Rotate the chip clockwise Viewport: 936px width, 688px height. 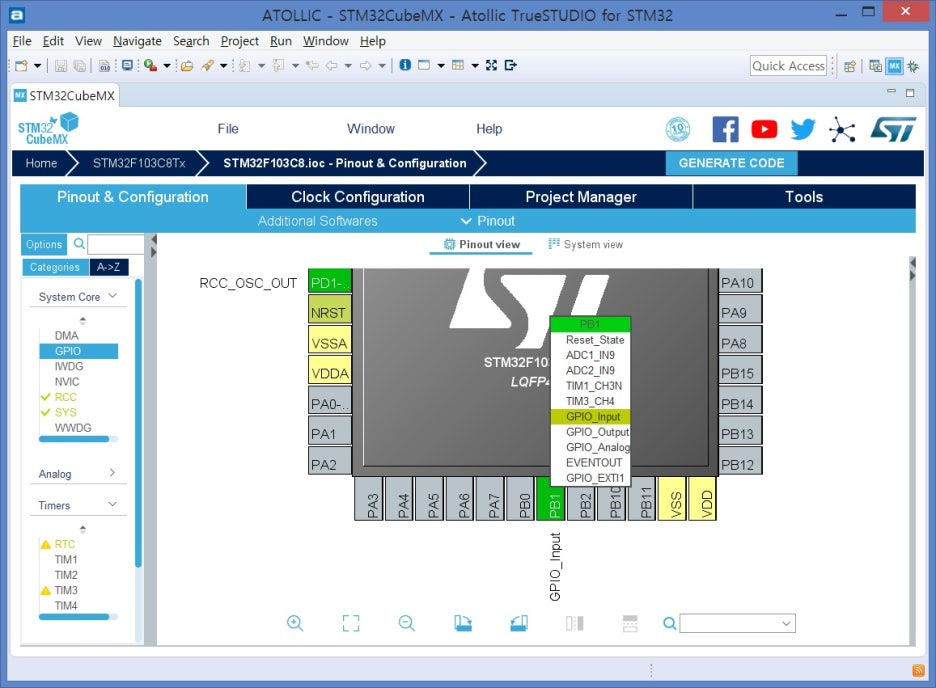(463, 623)
